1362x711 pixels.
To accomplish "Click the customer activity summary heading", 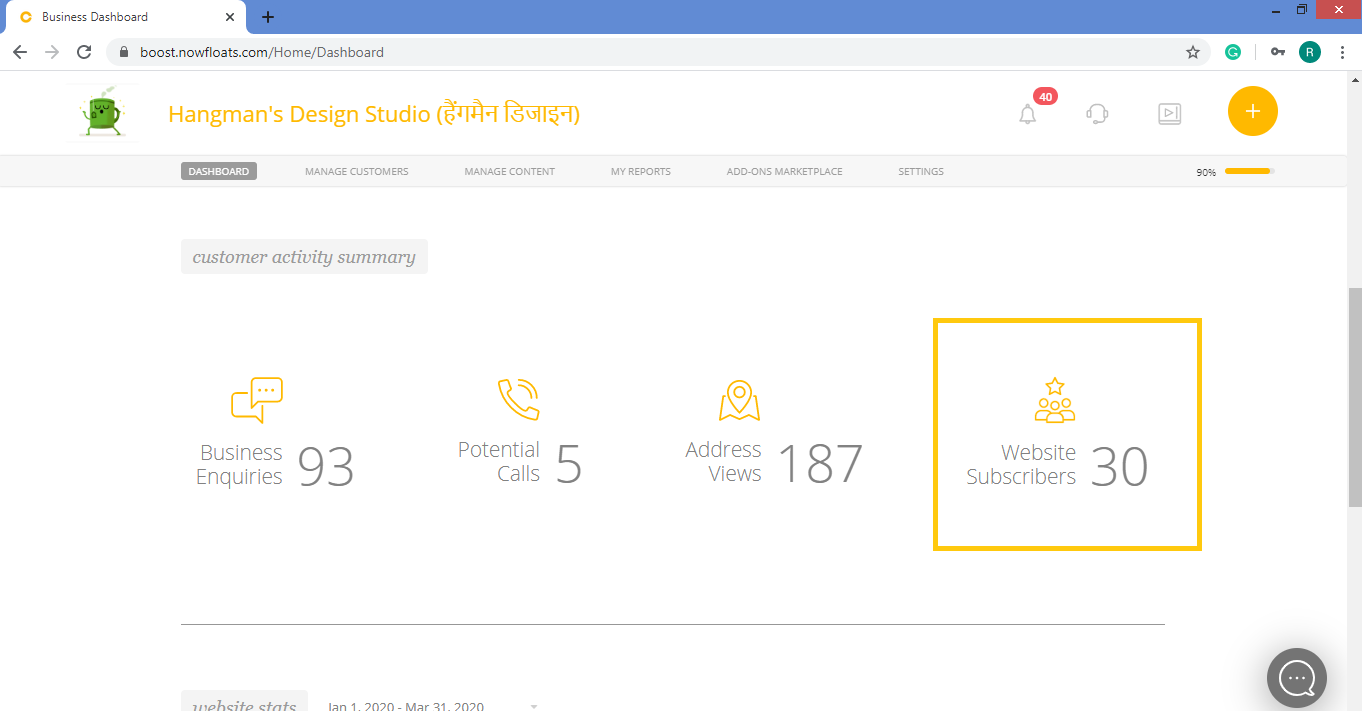I will tap(304, 257).
